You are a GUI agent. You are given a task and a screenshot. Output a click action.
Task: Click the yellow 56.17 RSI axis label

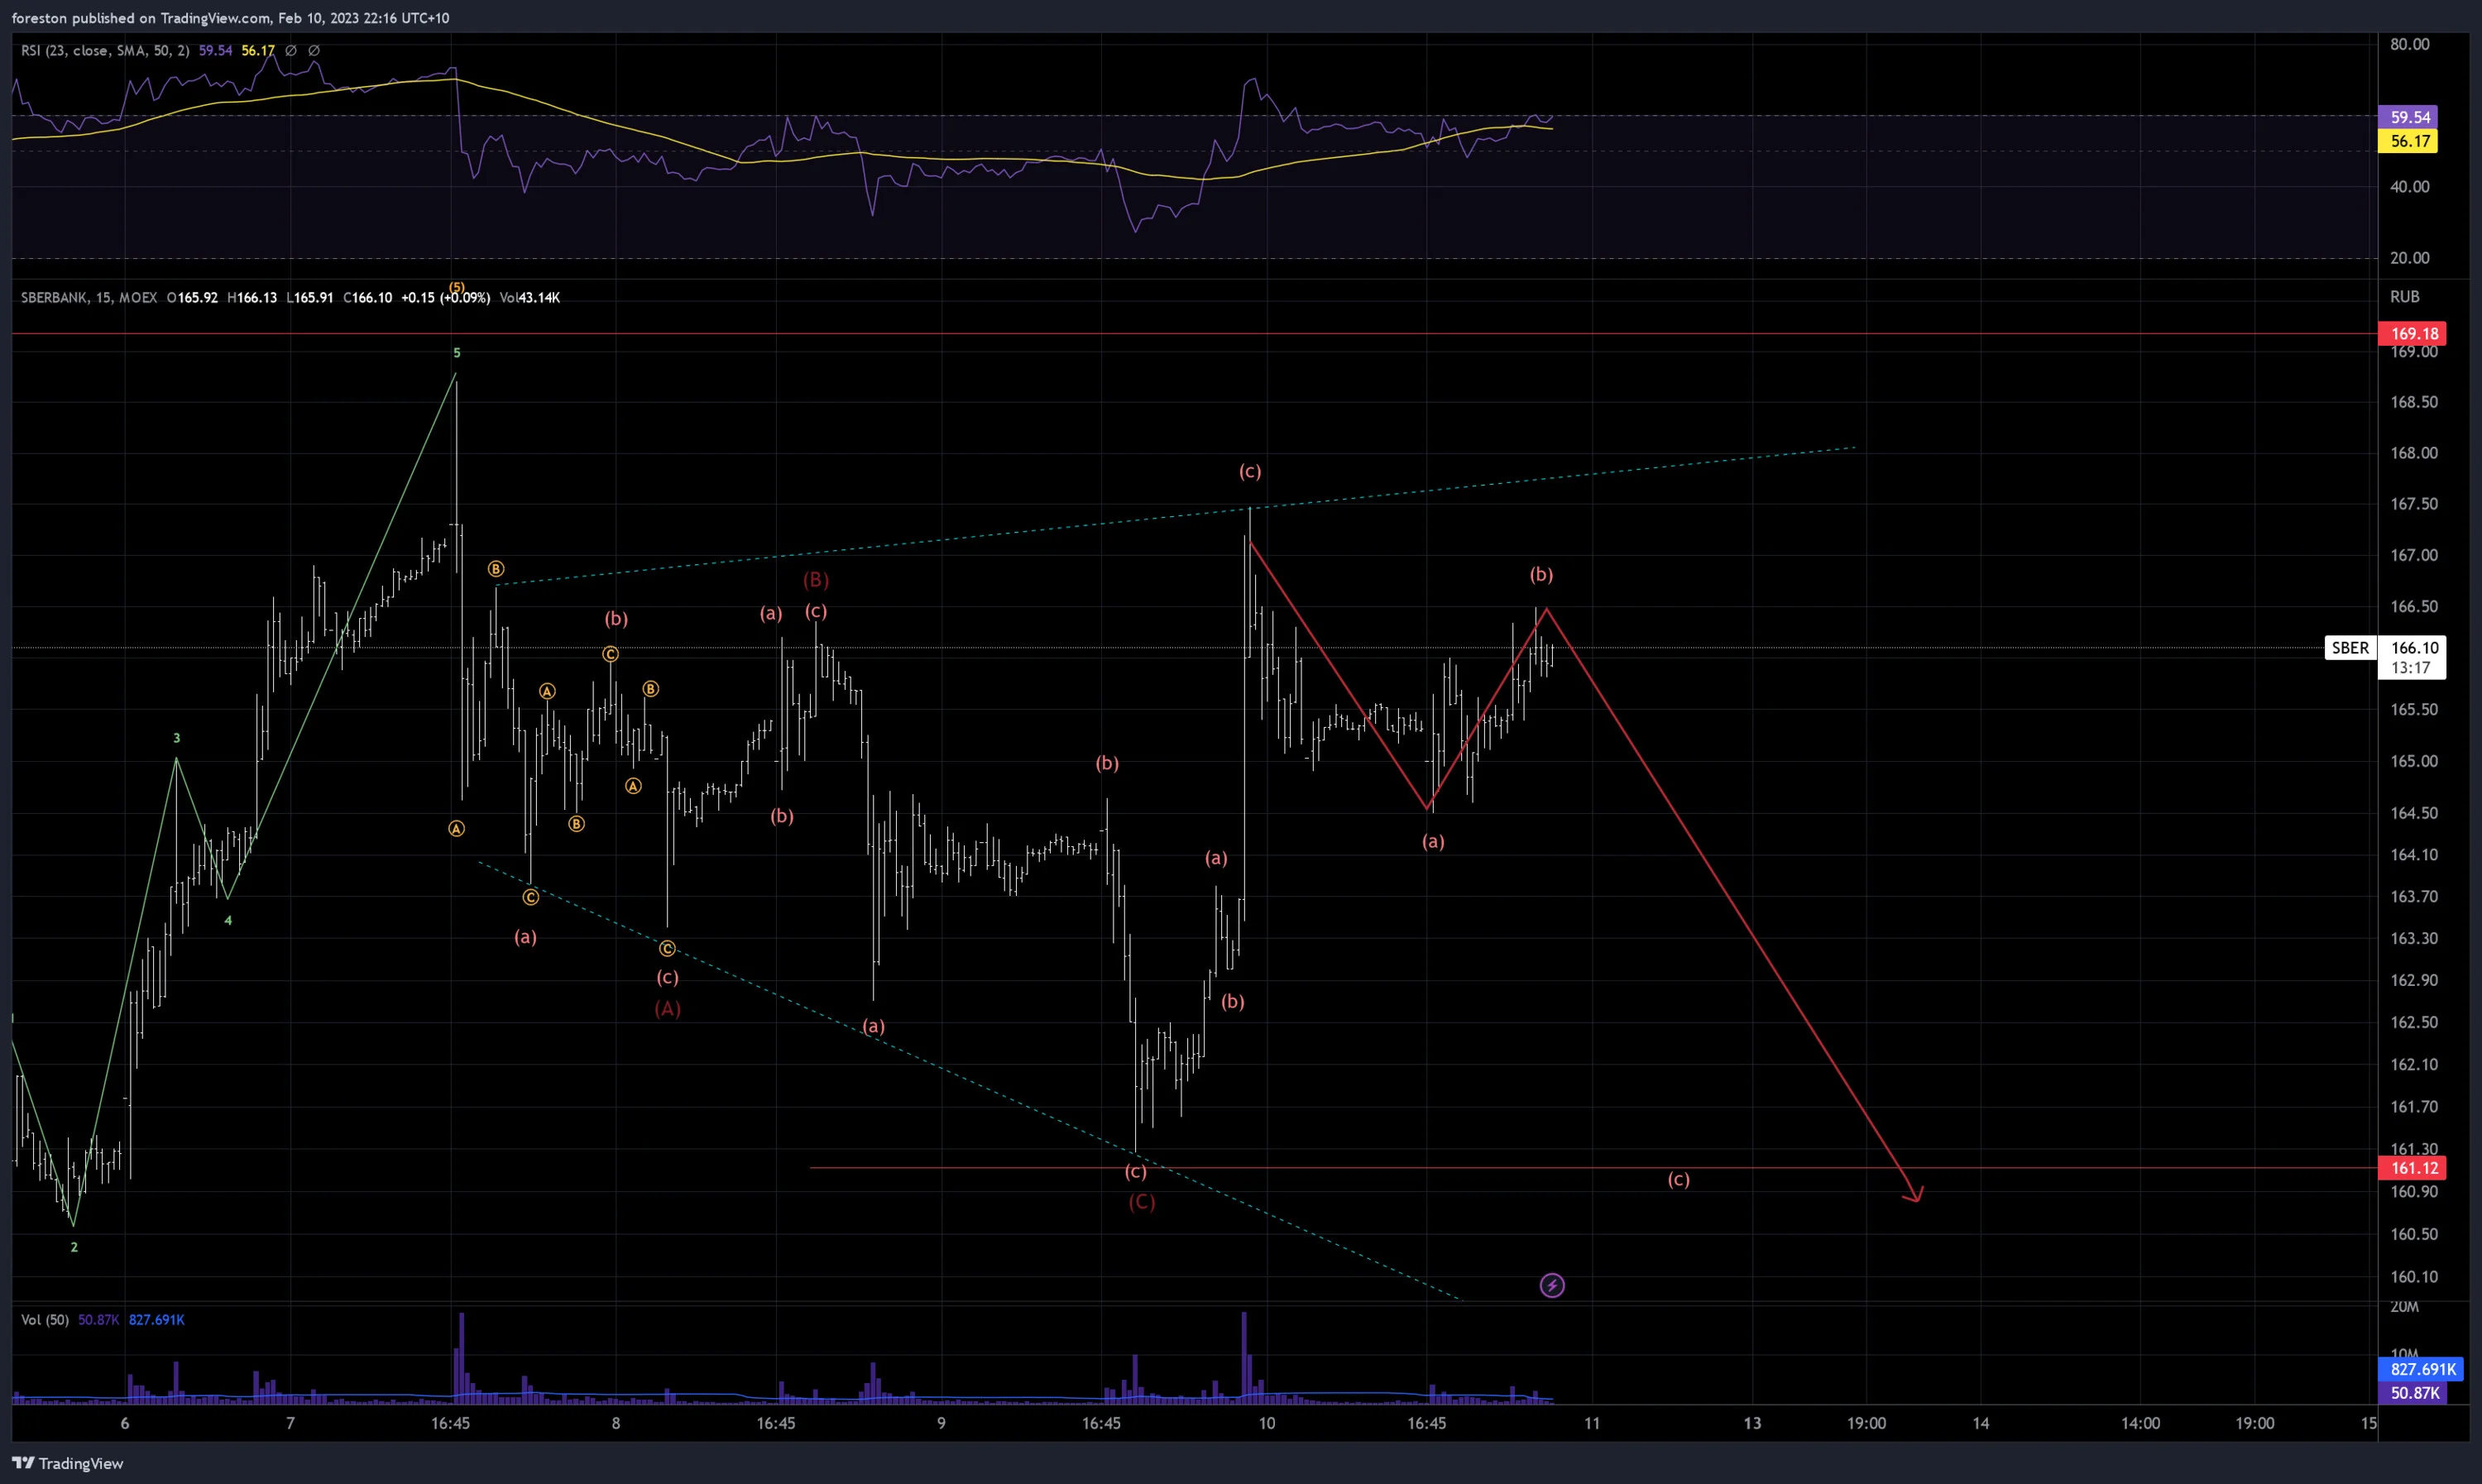(2409, 141)
